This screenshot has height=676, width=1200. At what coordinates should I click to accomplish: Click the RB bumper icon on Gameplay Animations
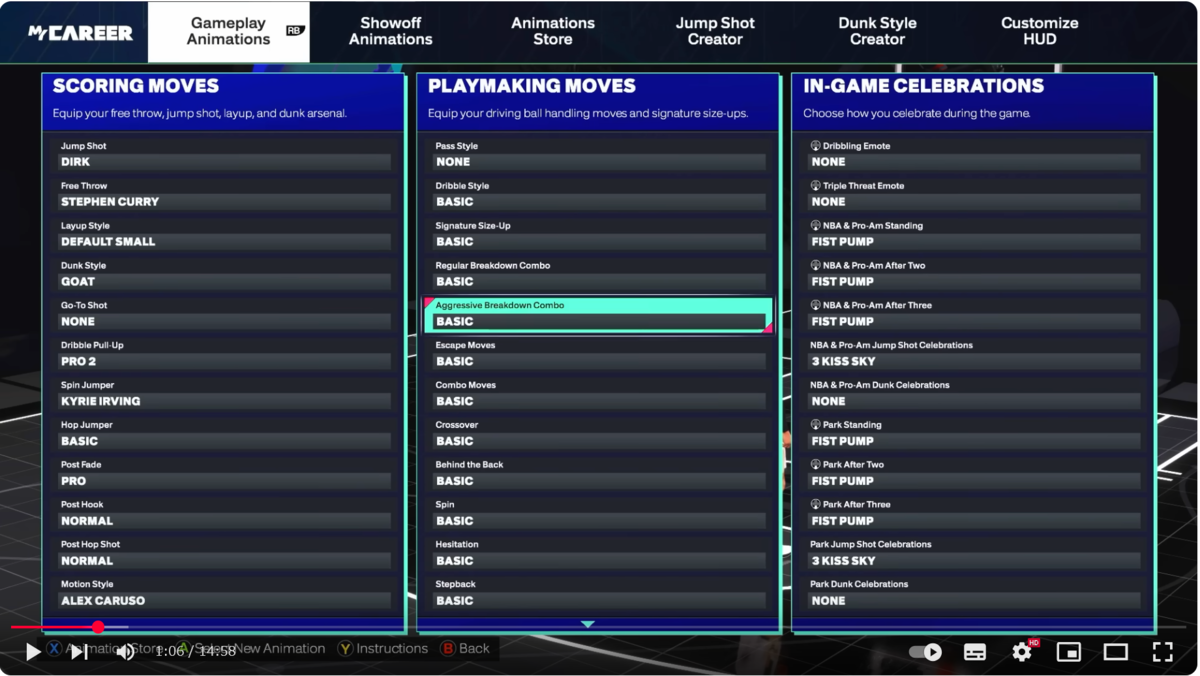[x=294, y=31]
